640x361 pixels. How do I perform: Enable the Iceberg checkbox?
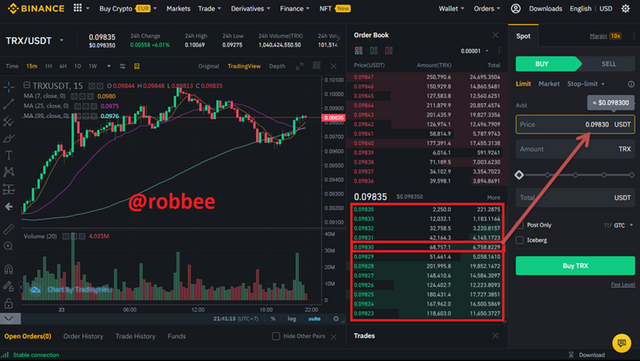(520, 240)
